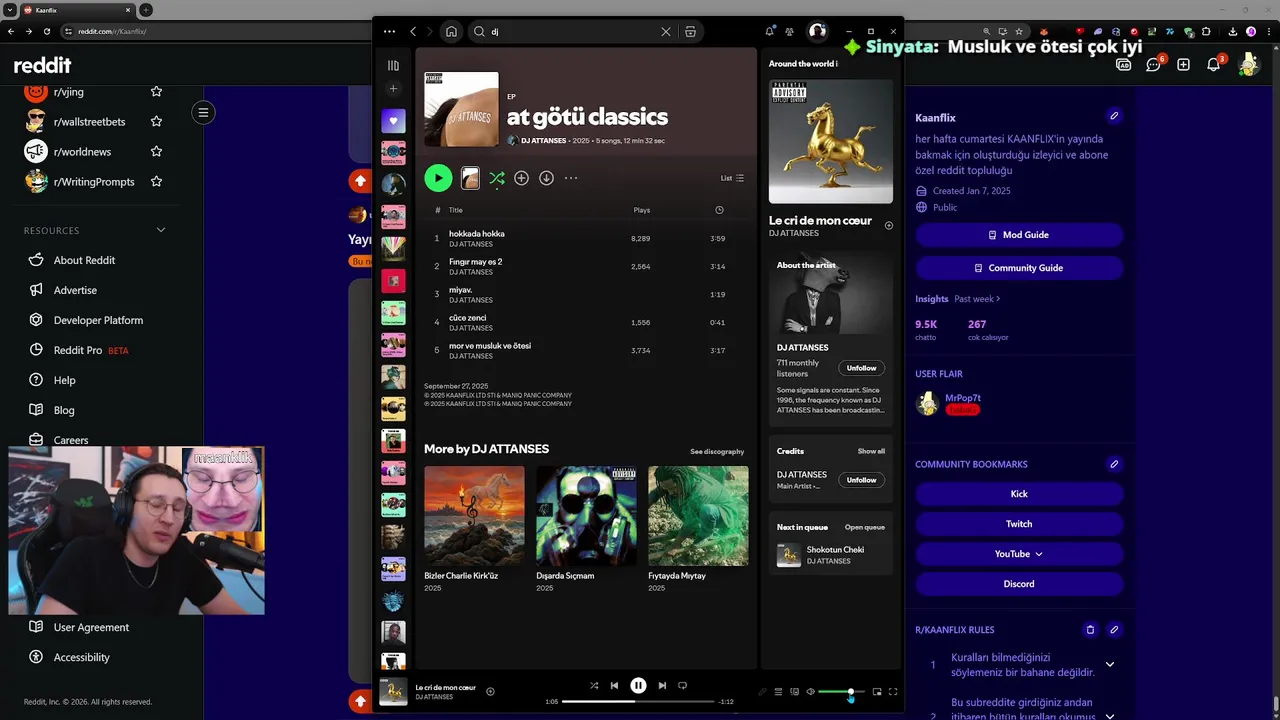Adjust the Spotify volume slider
Screen dimensions: 1280x720
[x=841, y=692]
